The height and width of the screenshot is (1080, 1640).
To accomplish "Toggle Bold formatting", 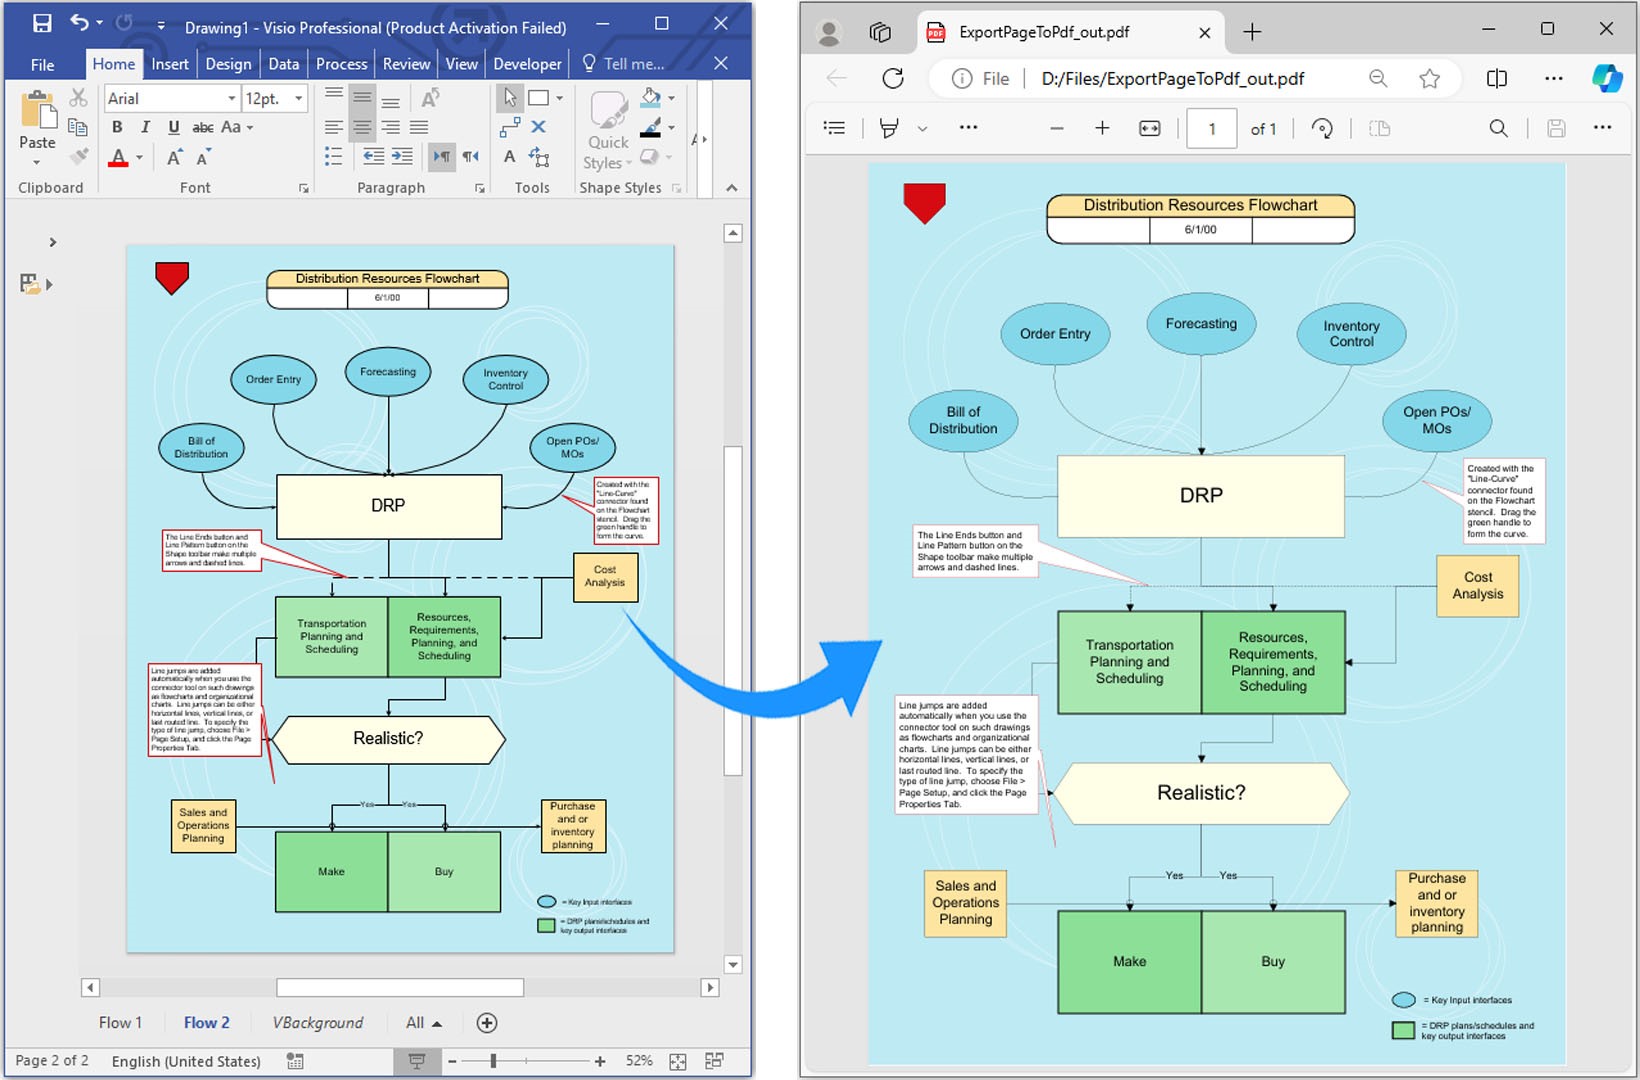I will tap(116, 127).
